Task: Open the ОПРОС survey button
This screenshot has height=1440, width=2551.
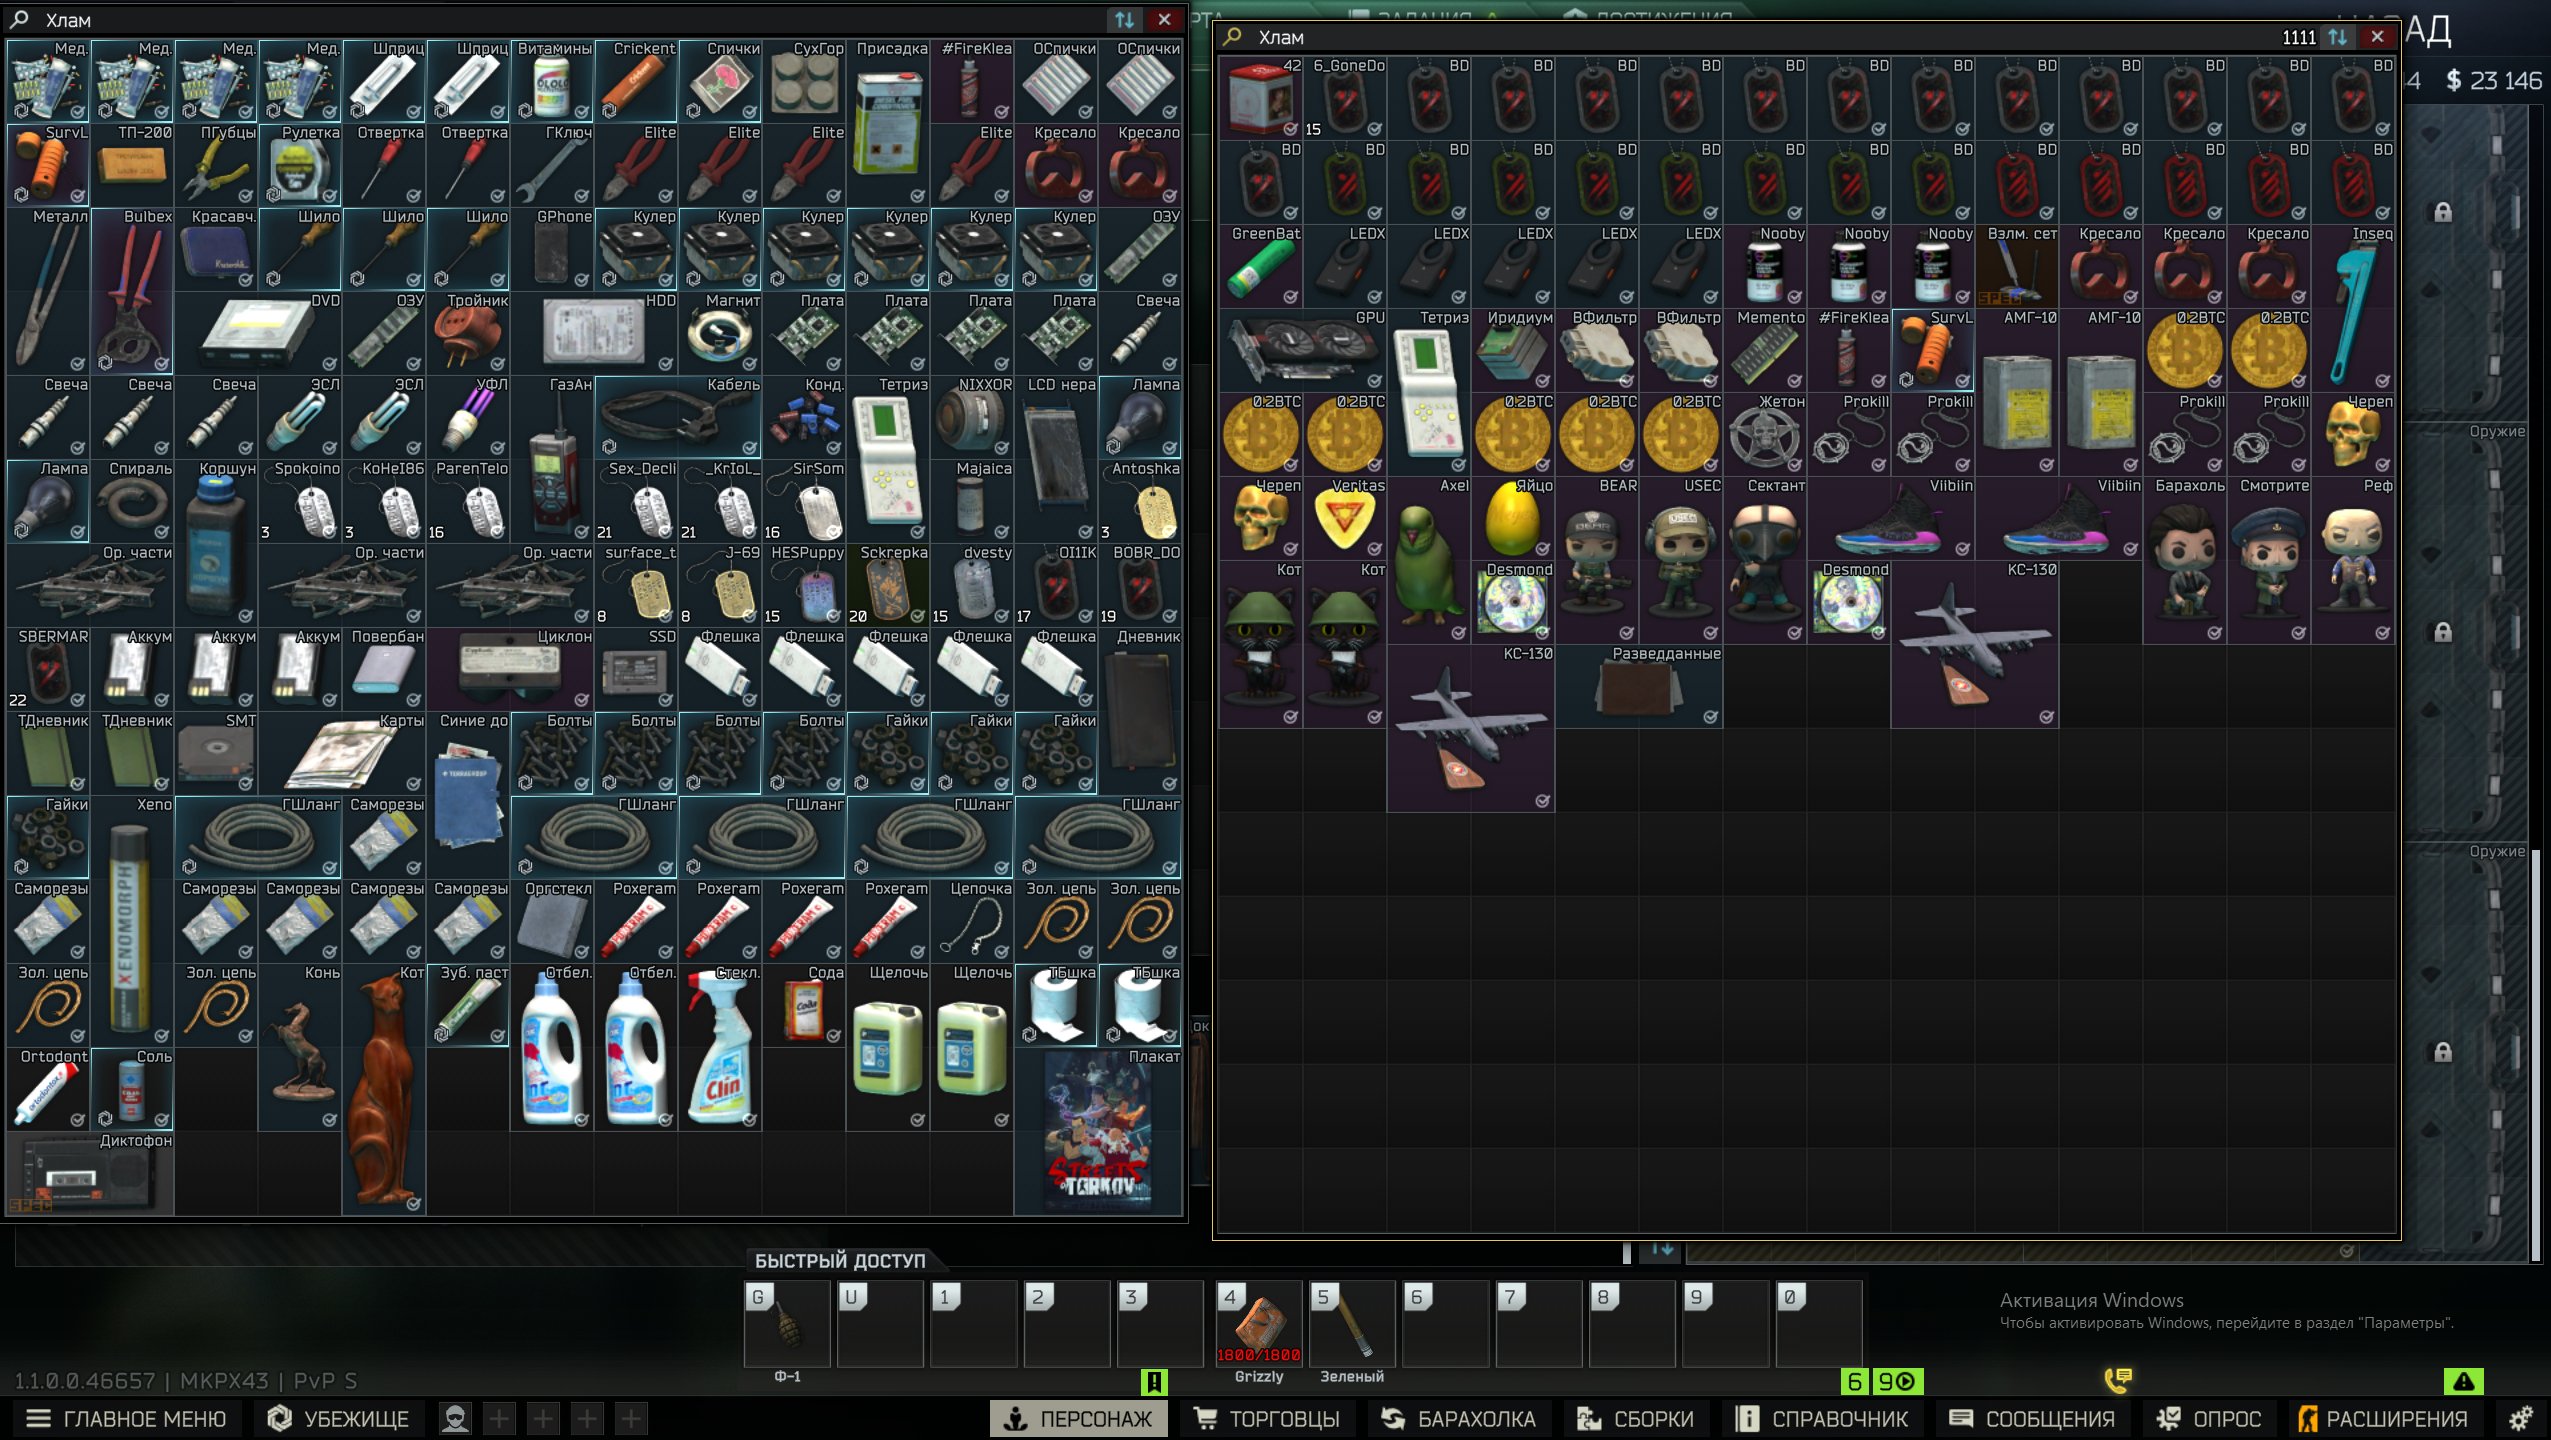Action: click(x=2208, y=1418)
